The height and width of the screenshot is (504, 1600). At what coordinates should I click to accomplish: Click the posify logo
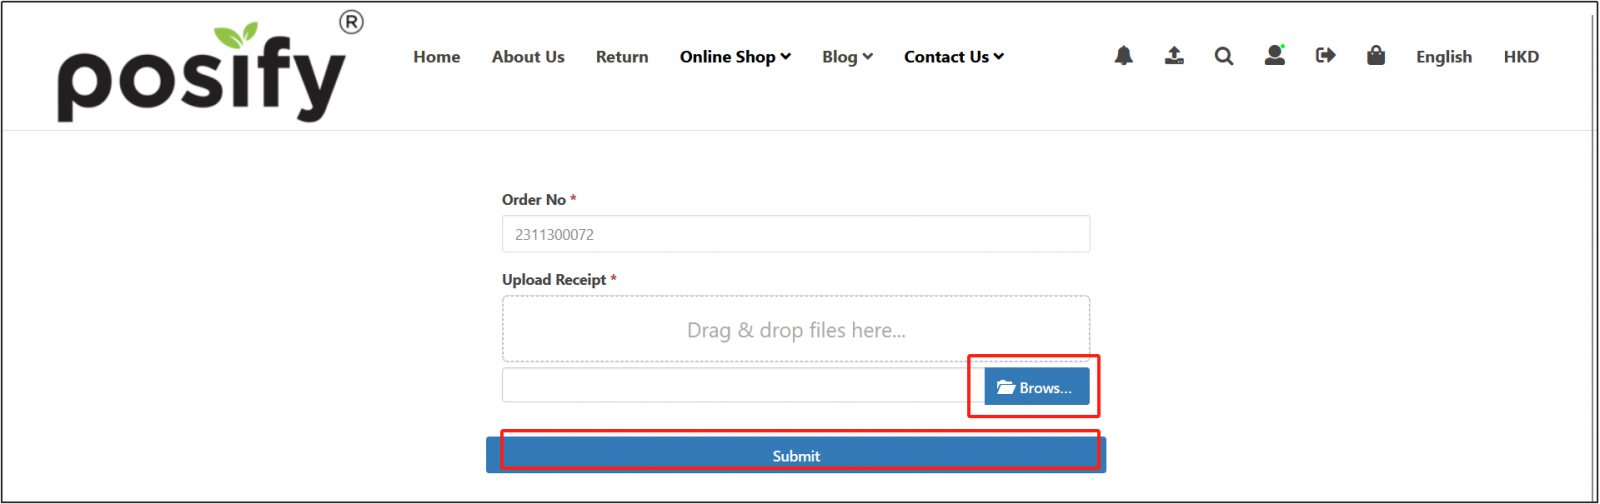[x=210, y=67]
